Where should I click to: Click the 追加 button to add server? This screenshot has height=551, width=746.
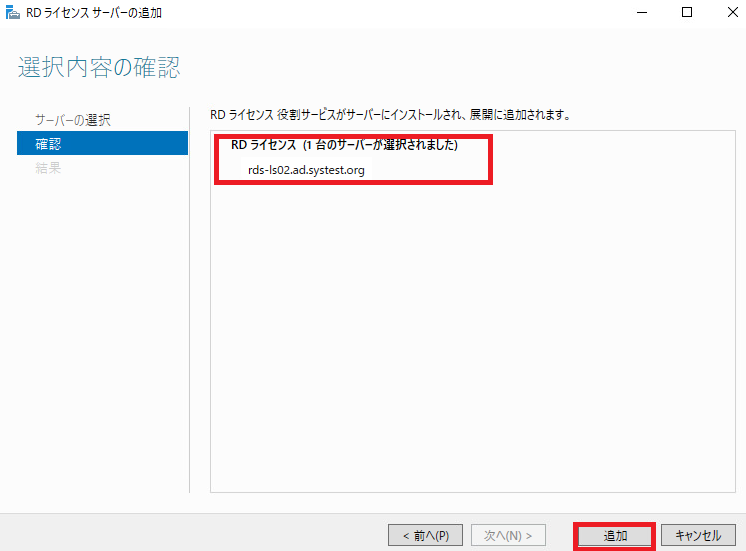pyautogui.click(x=615, y=536)
